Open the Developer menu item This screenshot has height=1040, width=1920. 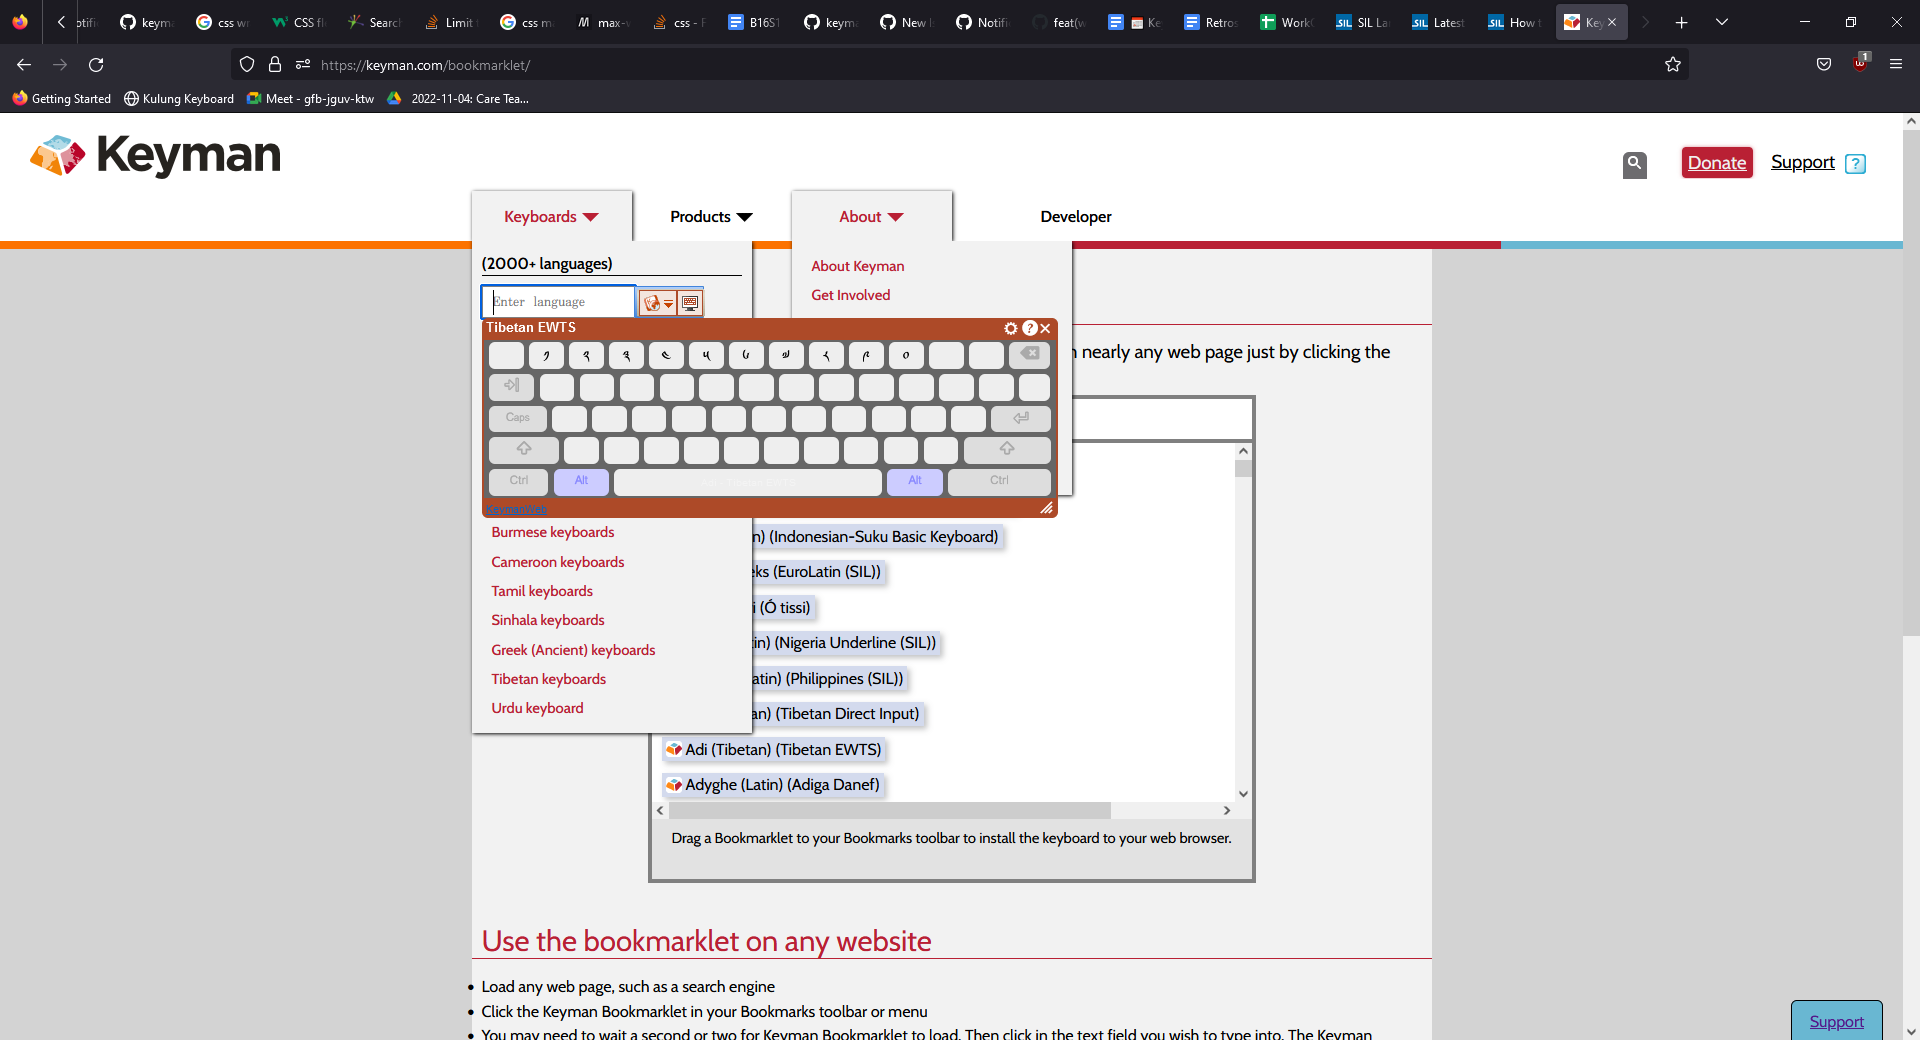tap(1076, 217)
